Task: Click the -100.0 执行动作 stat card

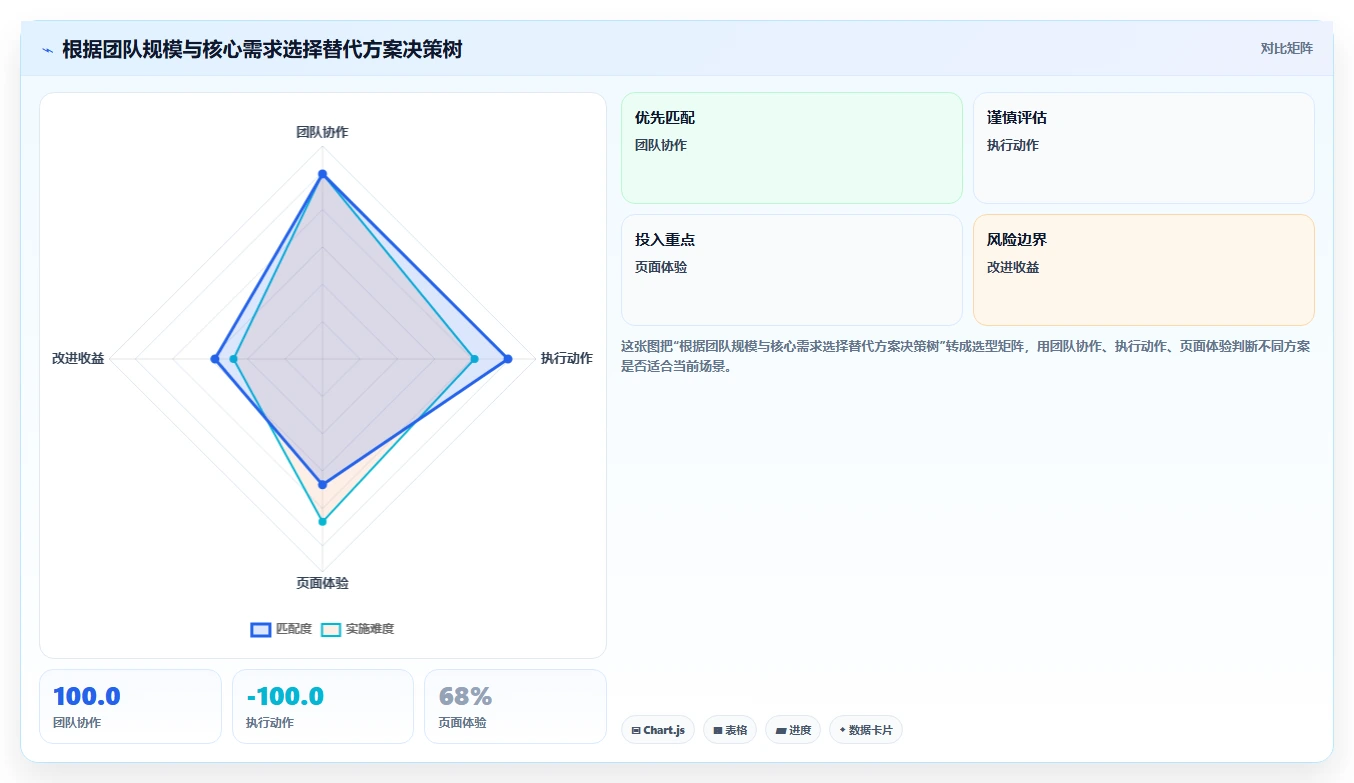Action: 323,706
